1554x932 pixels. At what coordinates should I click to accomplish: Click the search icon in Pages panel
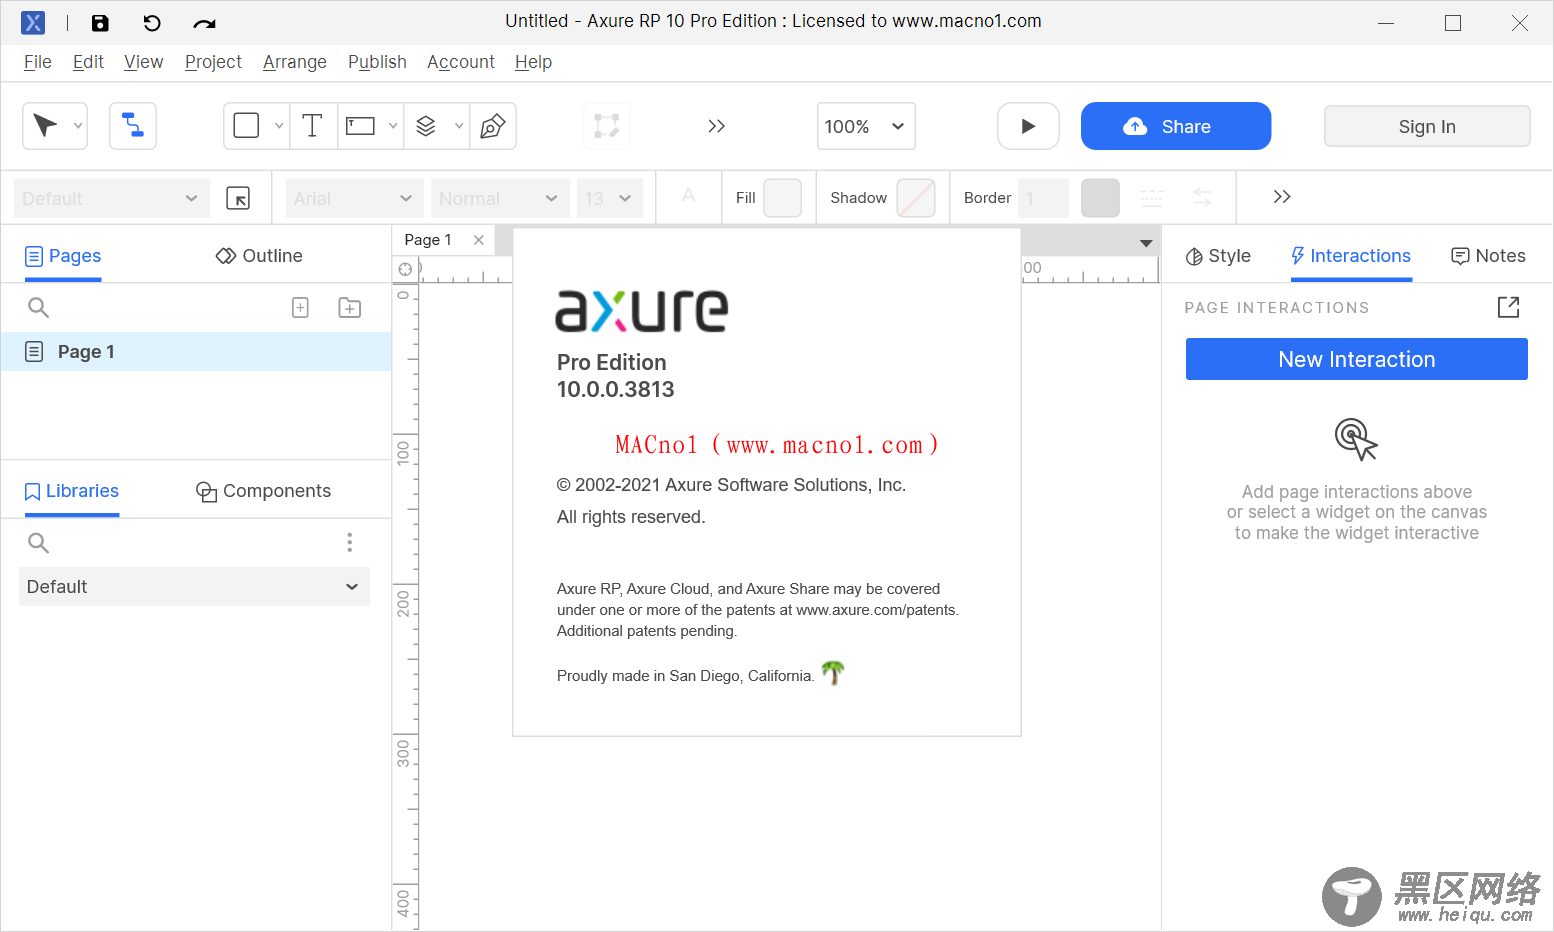[38, 307]
